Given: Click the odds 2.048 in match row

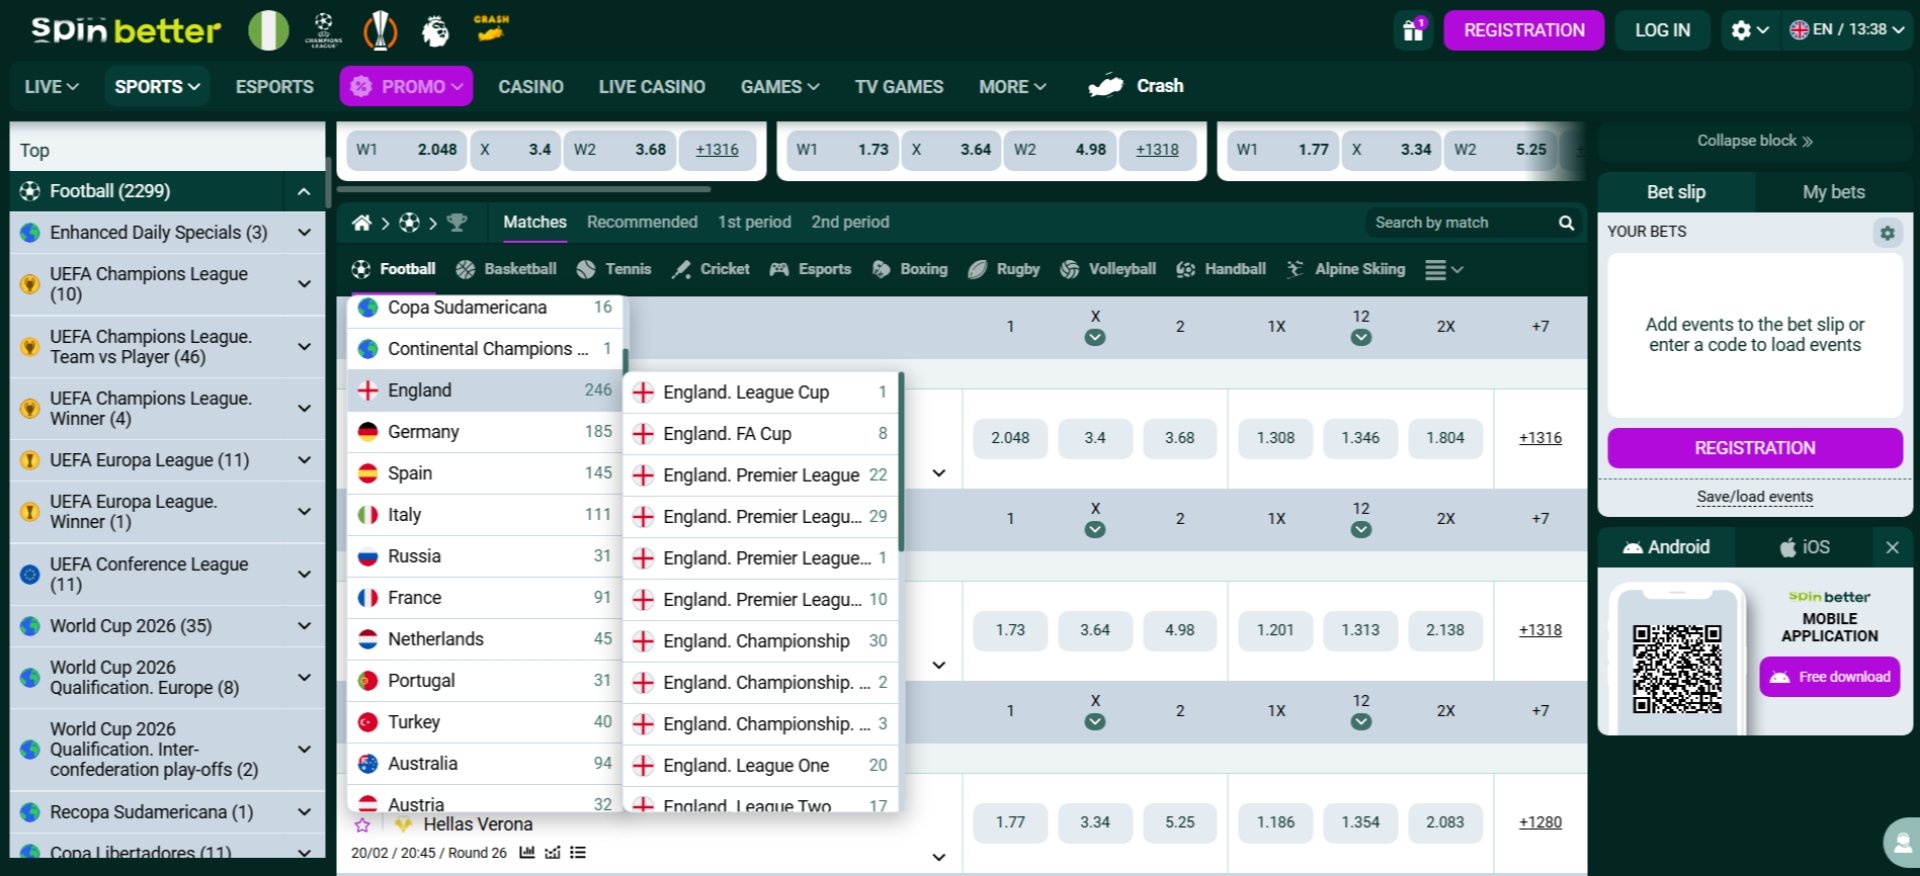Looking at the screenshot, I should click(x=1010, y=438).
